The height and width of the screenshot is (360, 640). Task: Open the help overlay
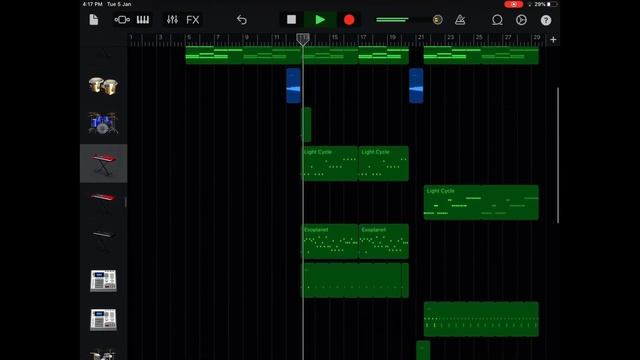(546, 20)
